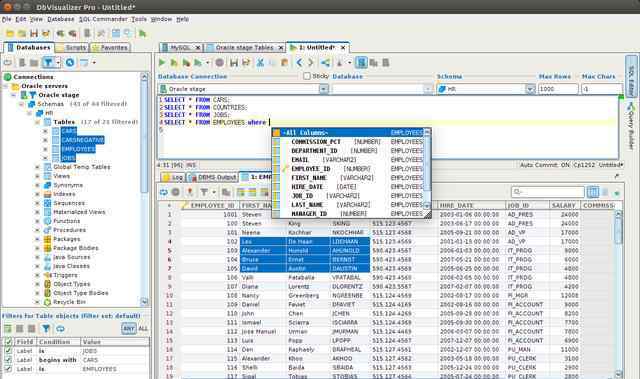This screenshot has width=640, height=379.
Task: Open the Log tab in results
Action: pyautogui.click(x=173, y=177)
